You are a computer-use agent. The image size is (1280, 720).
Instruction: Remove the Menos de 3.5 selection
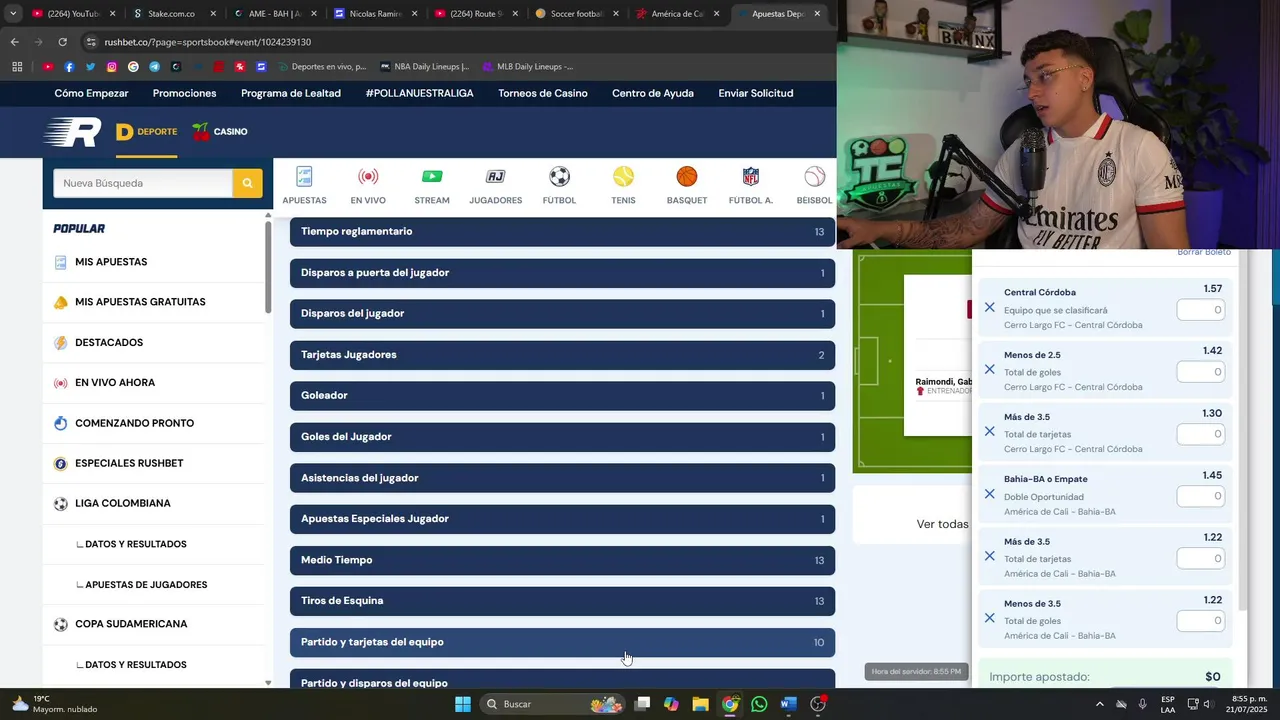pyautogui.click(x=989, y=618)
